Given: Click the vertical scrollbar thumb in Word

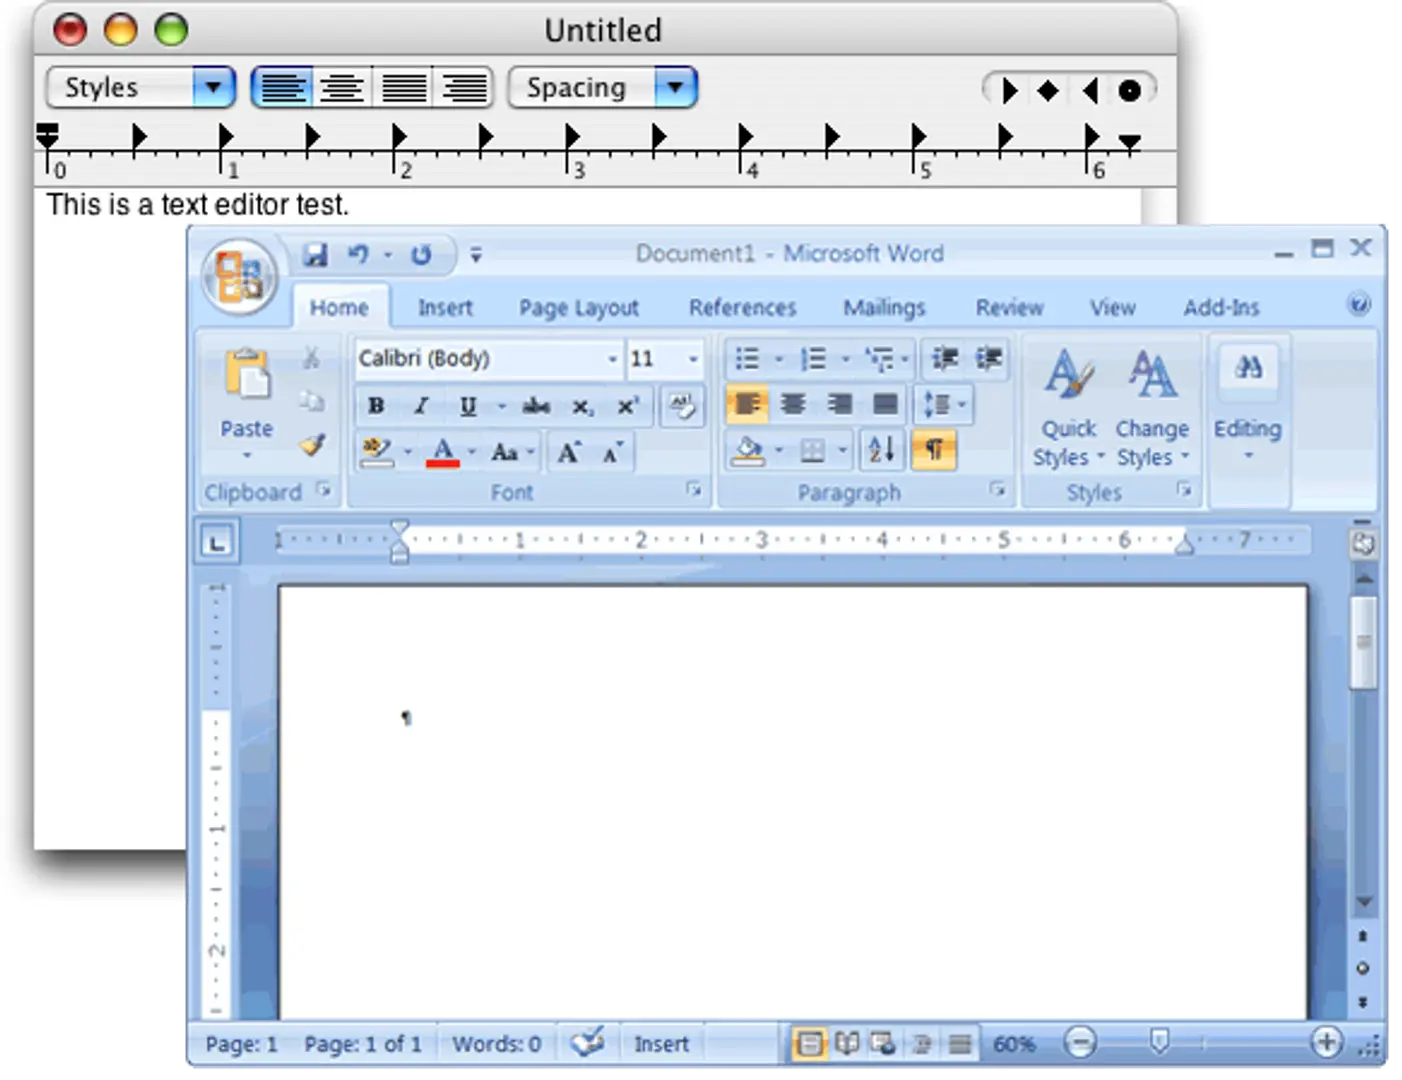Looking at the screenshot, I should click(1362, 641).
